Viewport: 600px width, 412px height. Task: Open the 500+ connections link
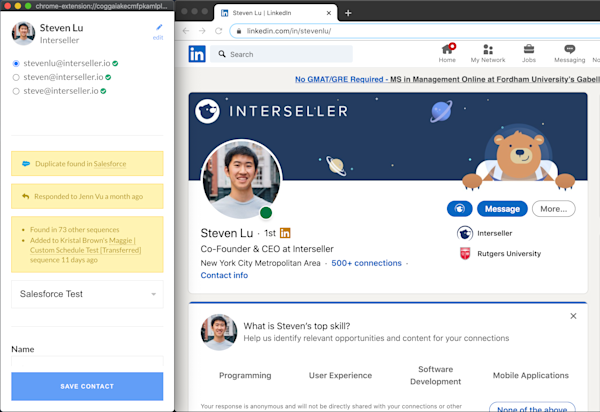pyautogui.click(x=366, y=263)
